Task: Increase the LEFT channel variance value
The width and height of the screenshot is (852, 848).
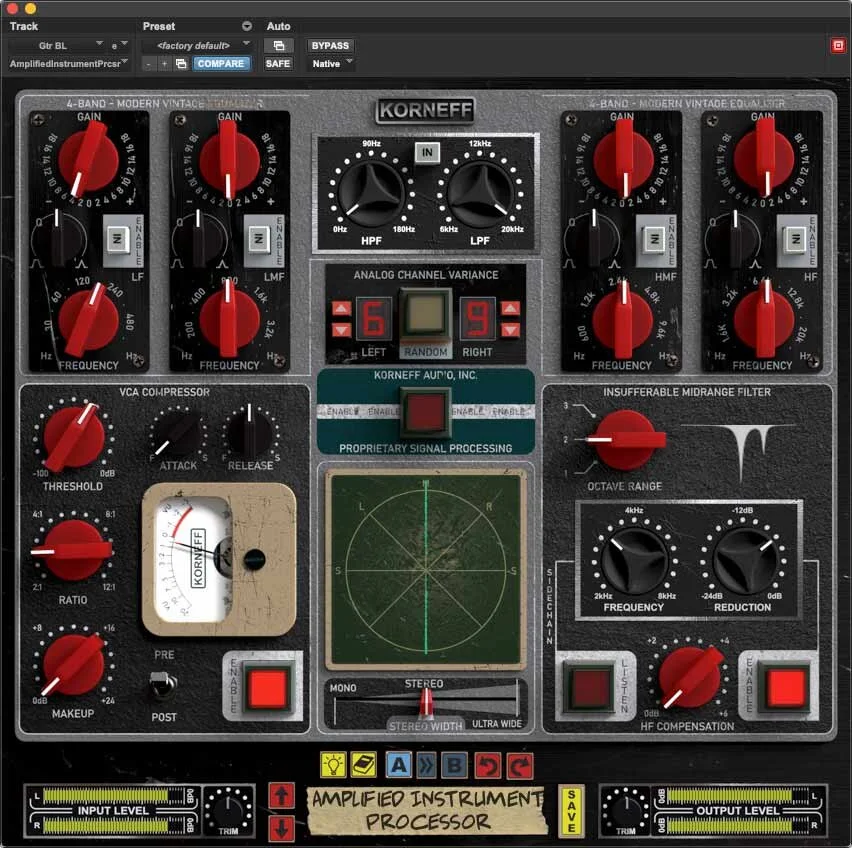Action: click(341, 309)
